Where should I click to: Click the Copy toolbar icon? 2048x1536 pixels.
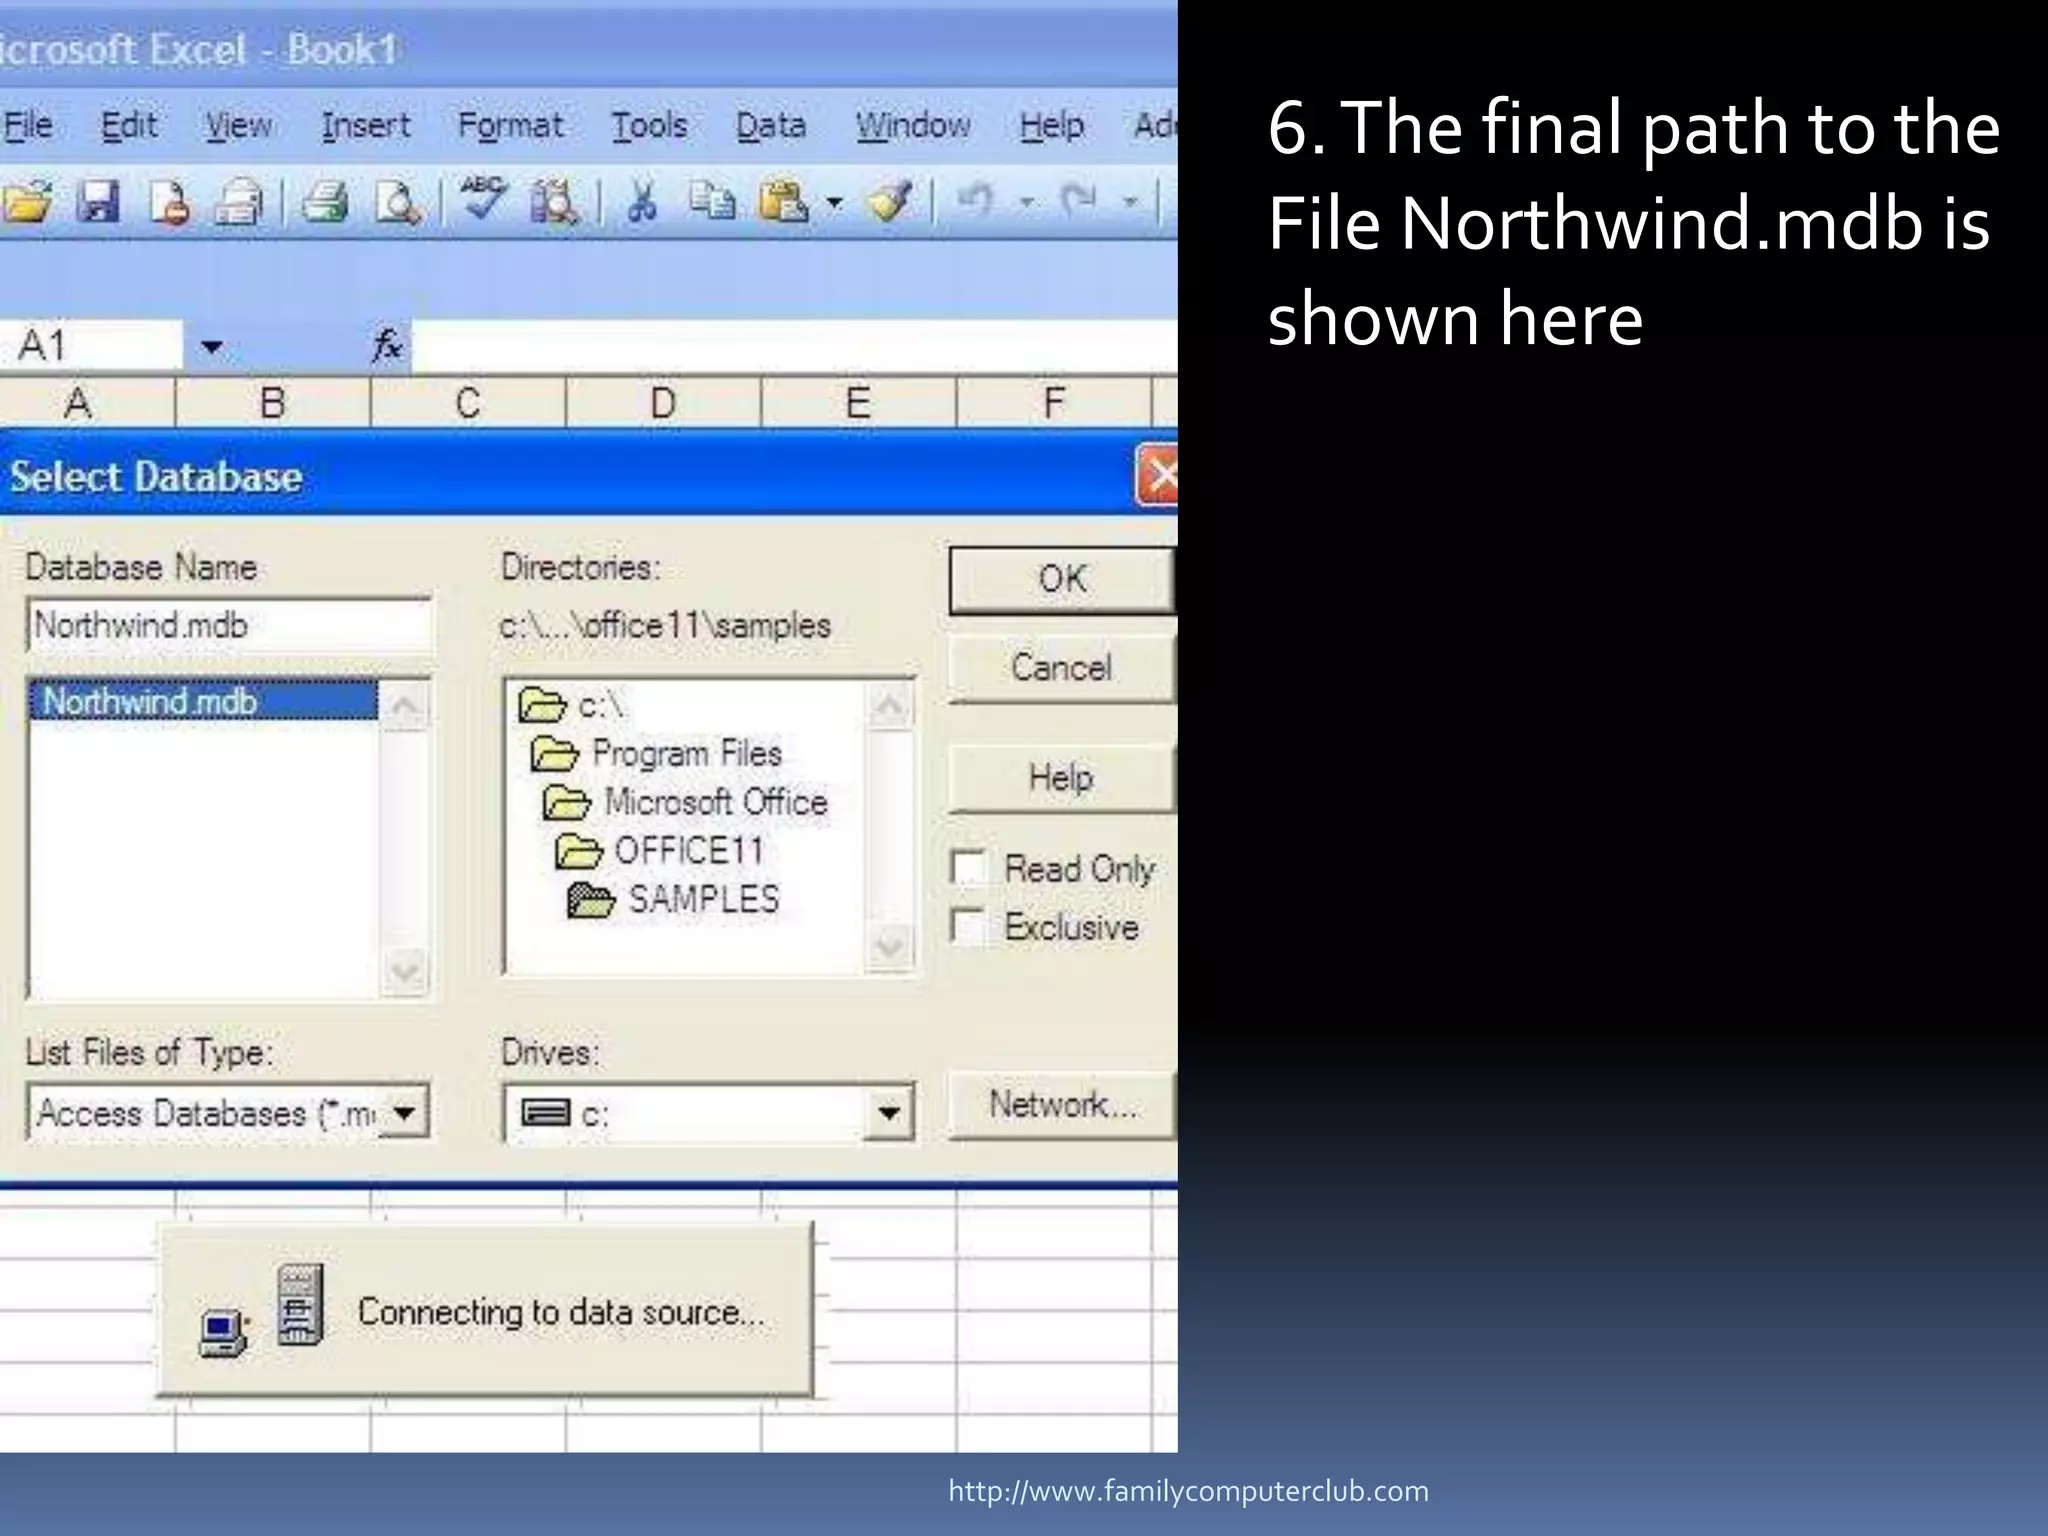(713, 202)
